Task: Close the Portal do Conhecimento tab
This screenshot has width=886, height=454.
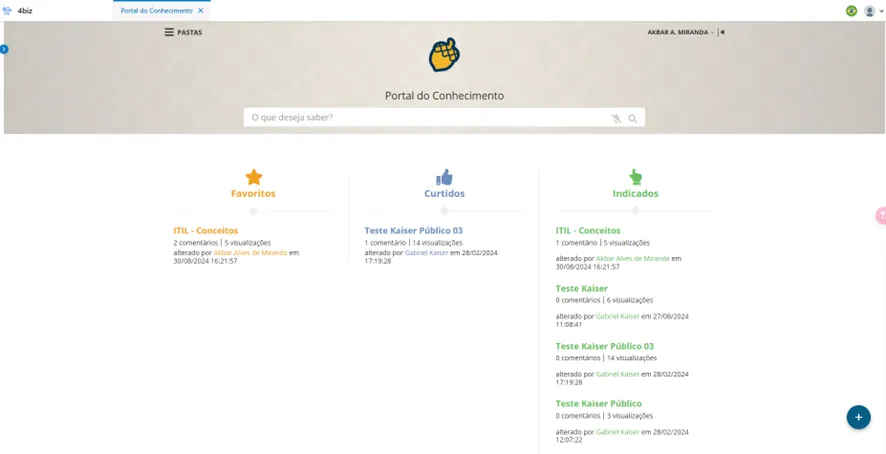Action: click(x=201, y=11)
